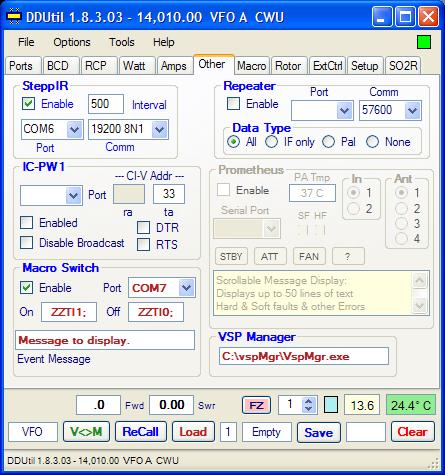Open the Macro Switch COM7 port dropdown
Image resolution: width=445 pixels, height=475 pixels.
tap(186, 288)
